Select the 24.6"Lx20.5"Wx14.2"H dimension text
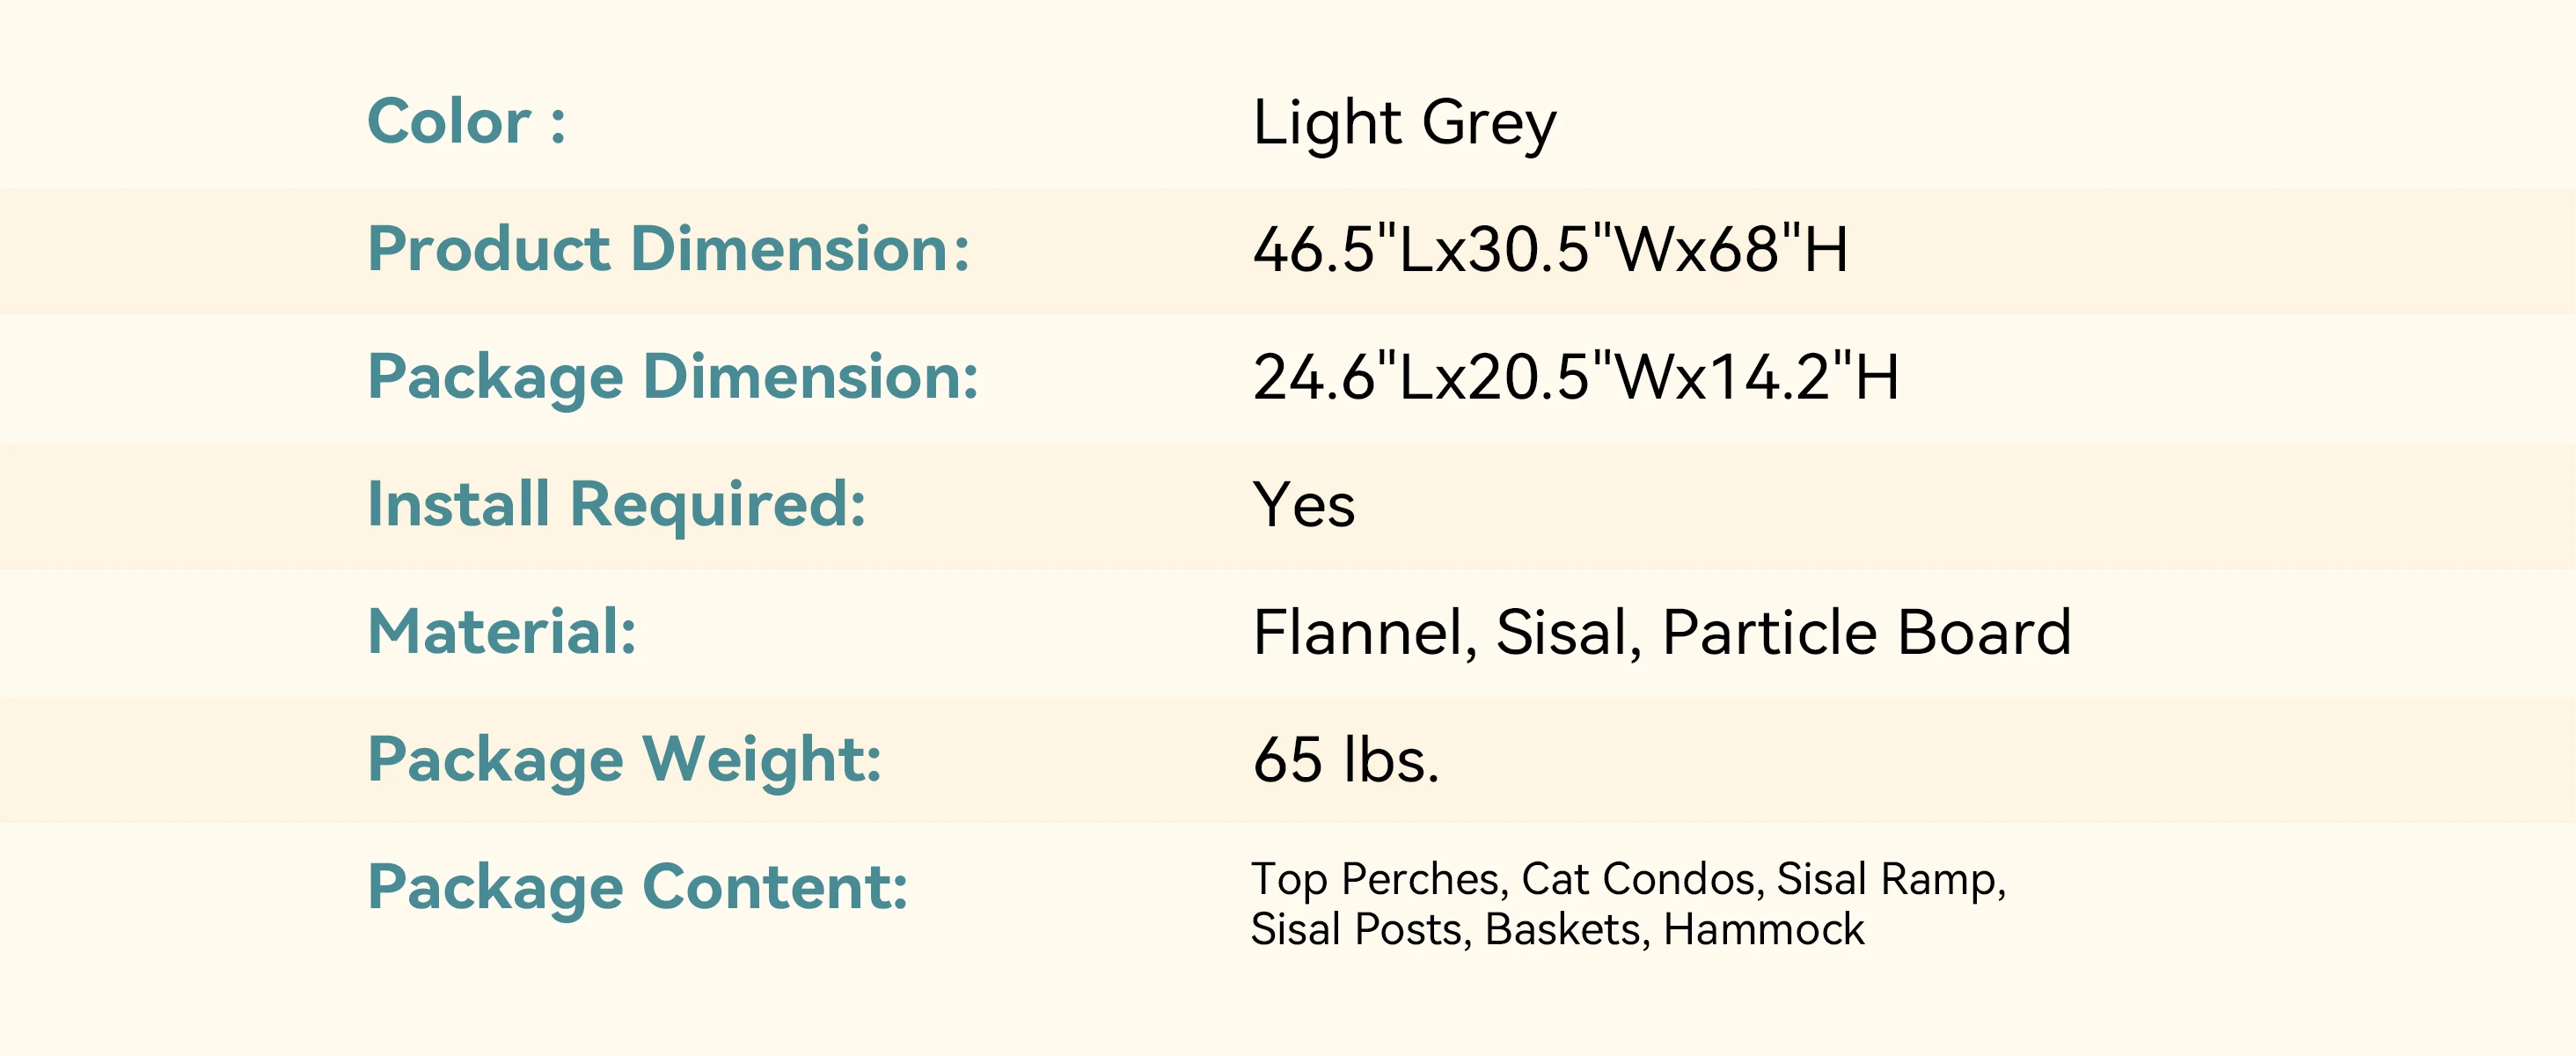The width and height of the screenshot is (2576, 1056). click(1575, 377)
